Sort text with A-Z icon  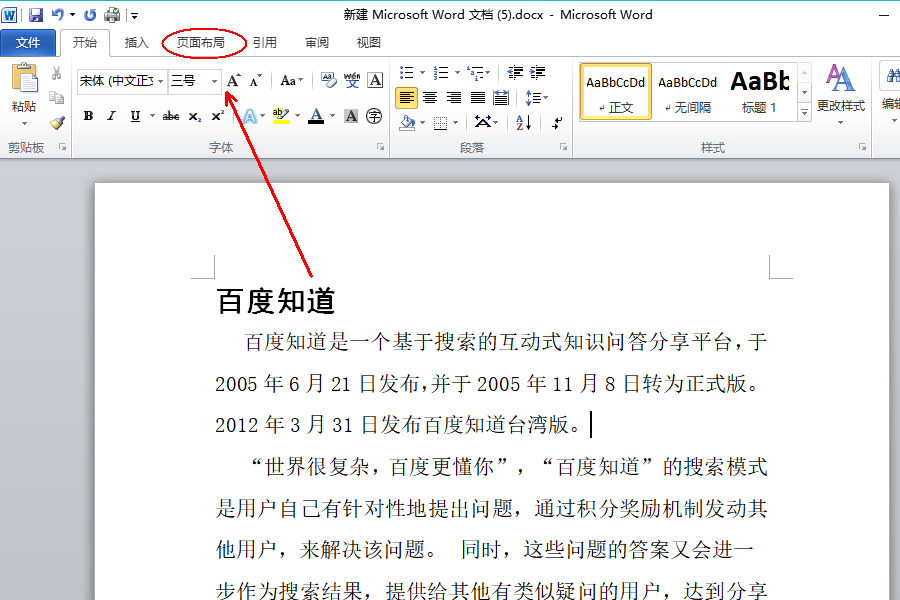tap(523, 122)
